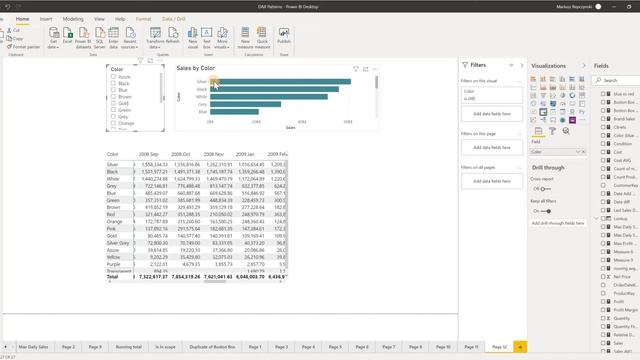
Task: Open the Get data menu in ribbon
Action: 53,38
